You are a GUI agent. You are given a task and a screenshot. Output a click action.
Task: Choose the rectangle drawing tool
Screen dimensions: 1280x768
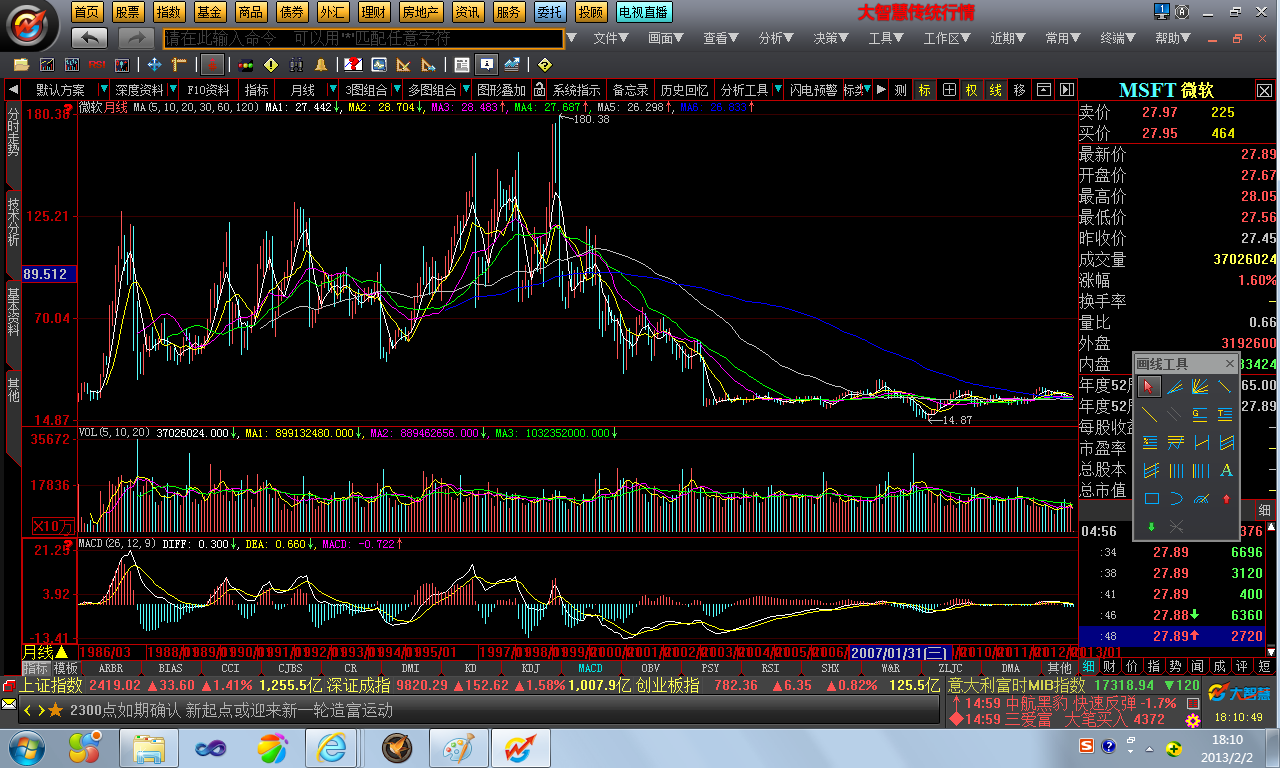pos(1152,498)
